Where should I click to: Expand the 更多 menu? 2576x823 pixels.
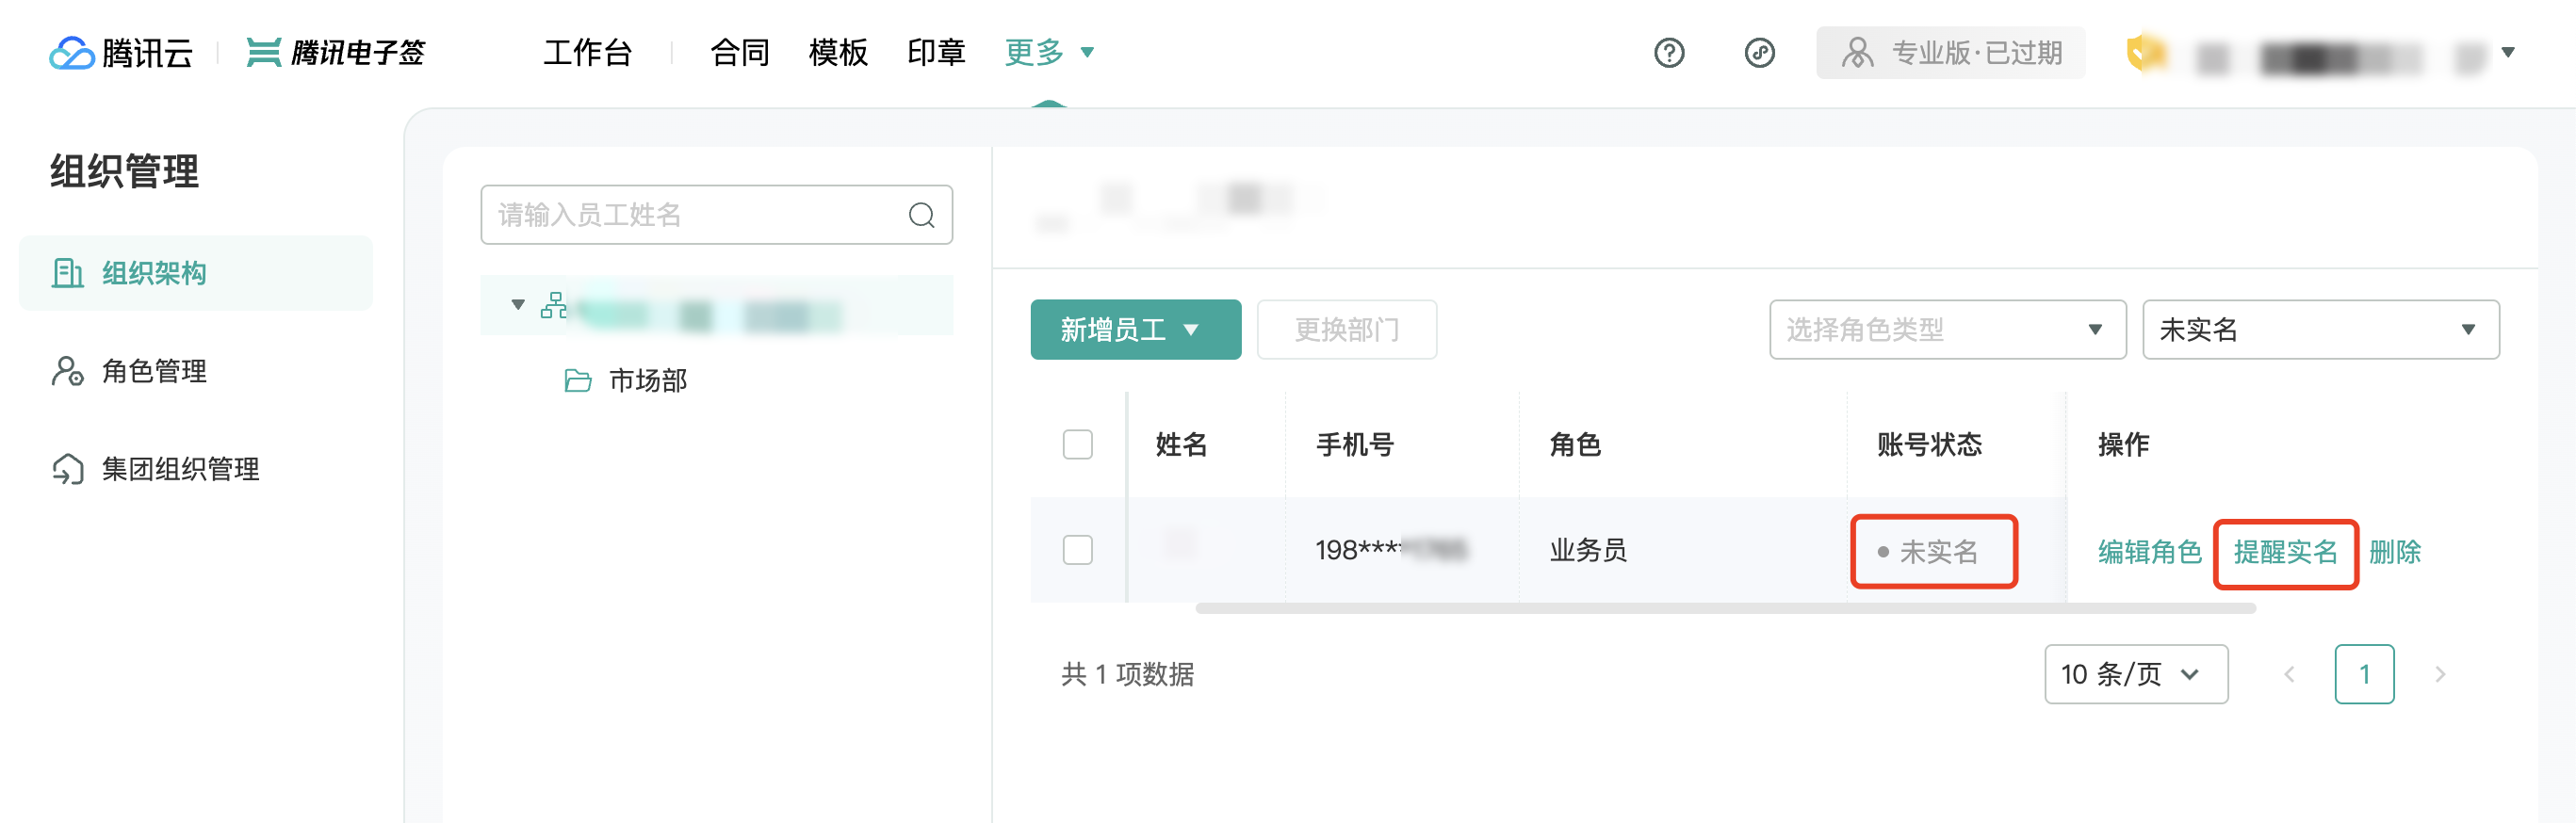click(1049, 52)
